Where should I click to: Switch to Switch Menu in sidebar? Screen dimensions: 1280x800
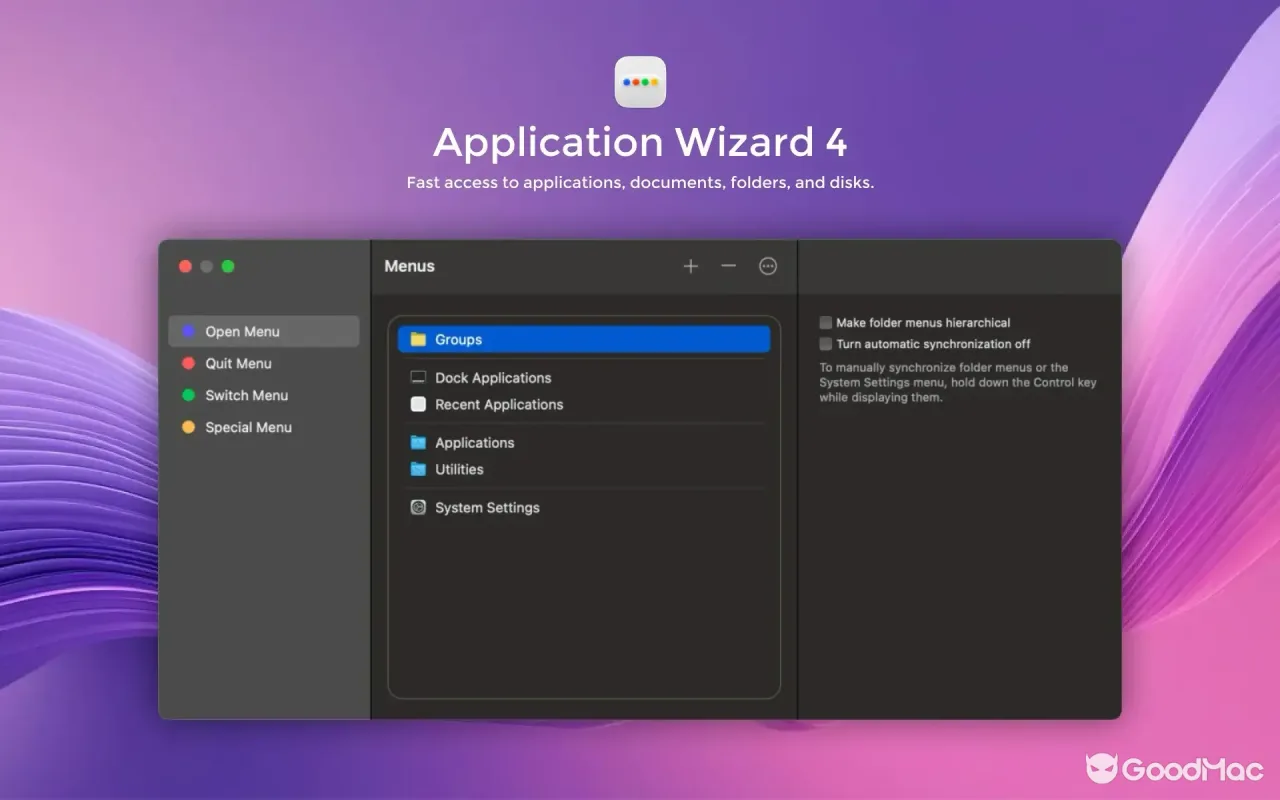(x=264, y=396)
